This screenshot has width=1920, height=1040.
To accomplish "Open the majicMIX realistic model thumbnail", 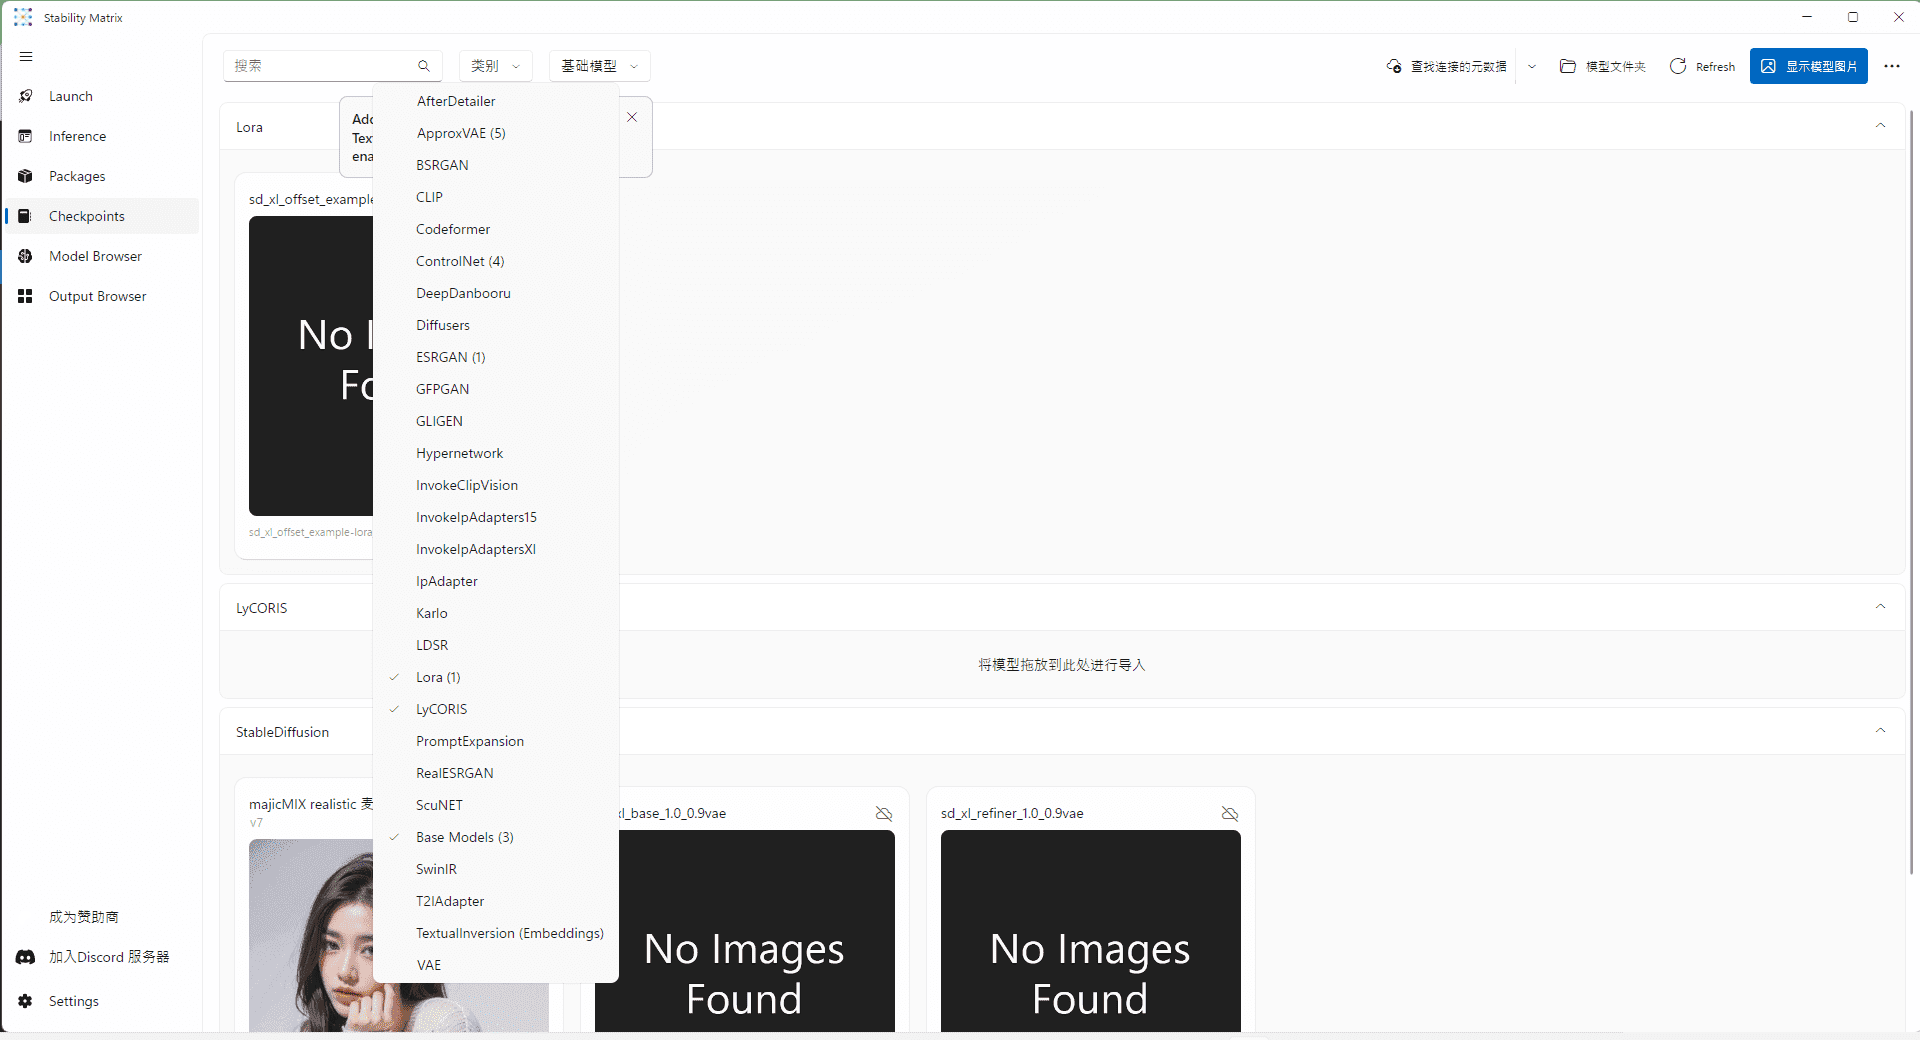I will pos(310,935).
